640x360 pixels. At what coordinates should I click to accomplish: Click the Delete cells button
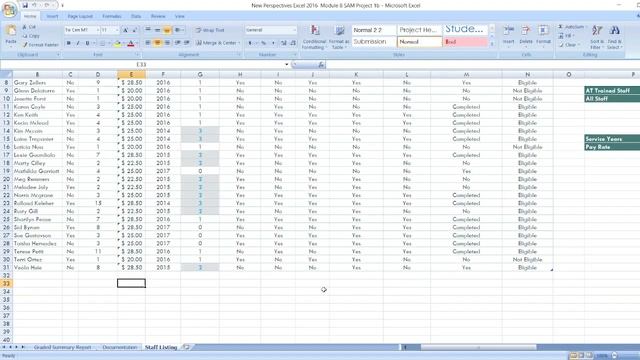pyautogui.click(x=526, y=36)
